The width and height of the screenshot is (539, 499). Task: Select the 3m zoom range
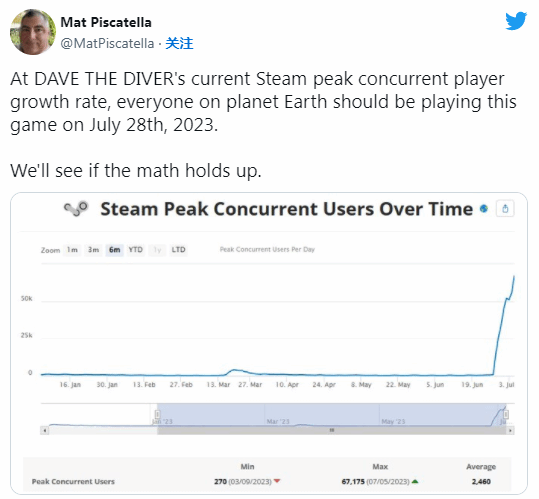93,250
